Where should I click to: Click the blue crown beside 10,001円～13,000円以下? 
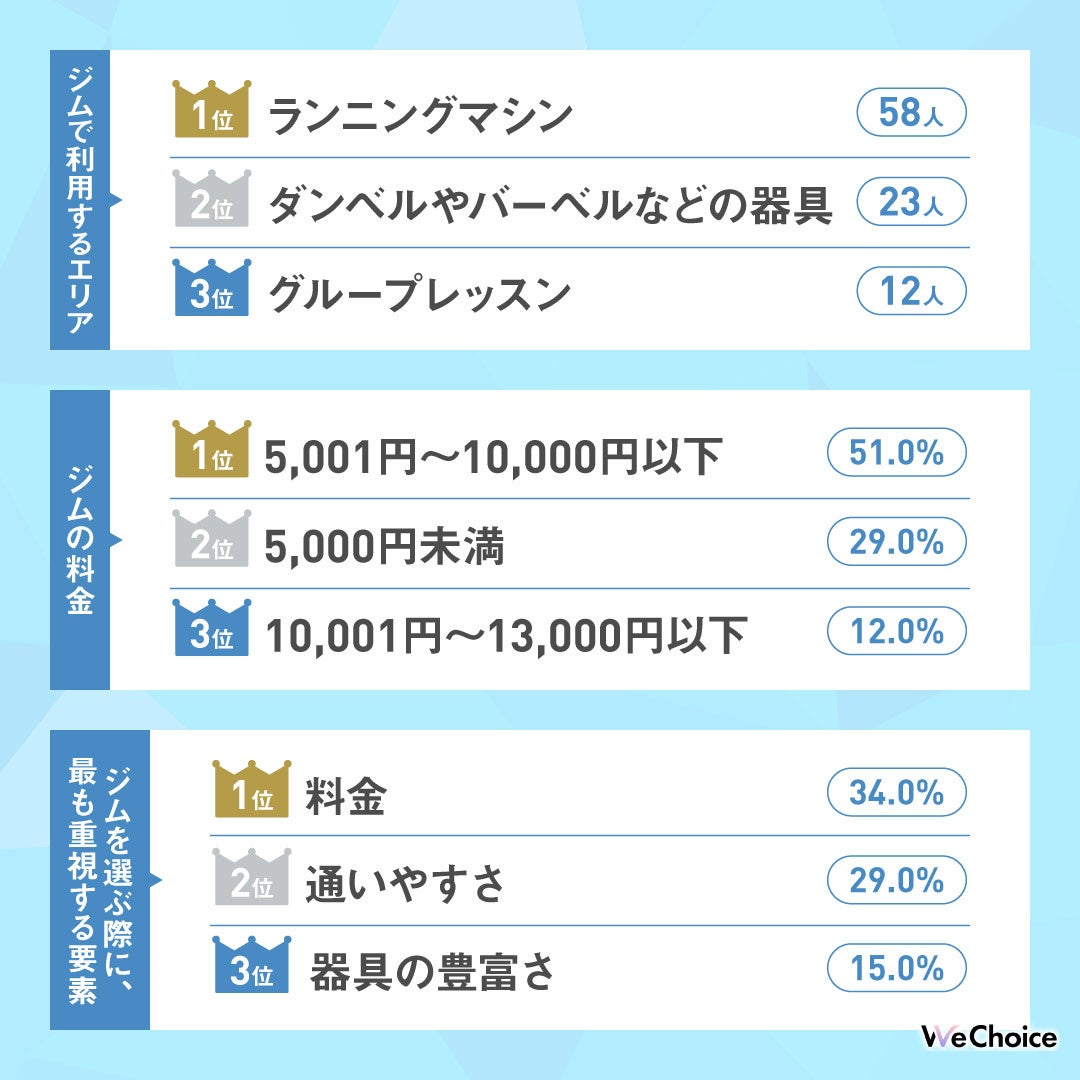[x=210, y=631]
